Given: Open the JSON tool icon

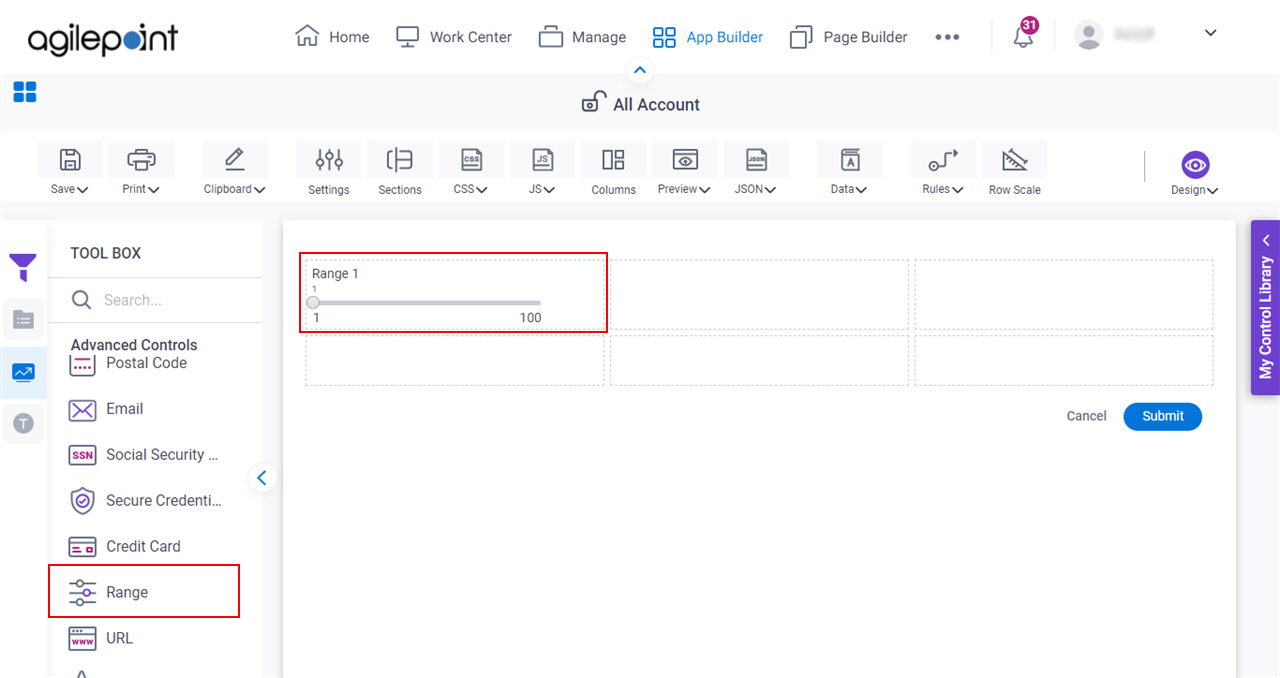Looking at the screenshot, I should pyautogui.click(x=757, y=159).
